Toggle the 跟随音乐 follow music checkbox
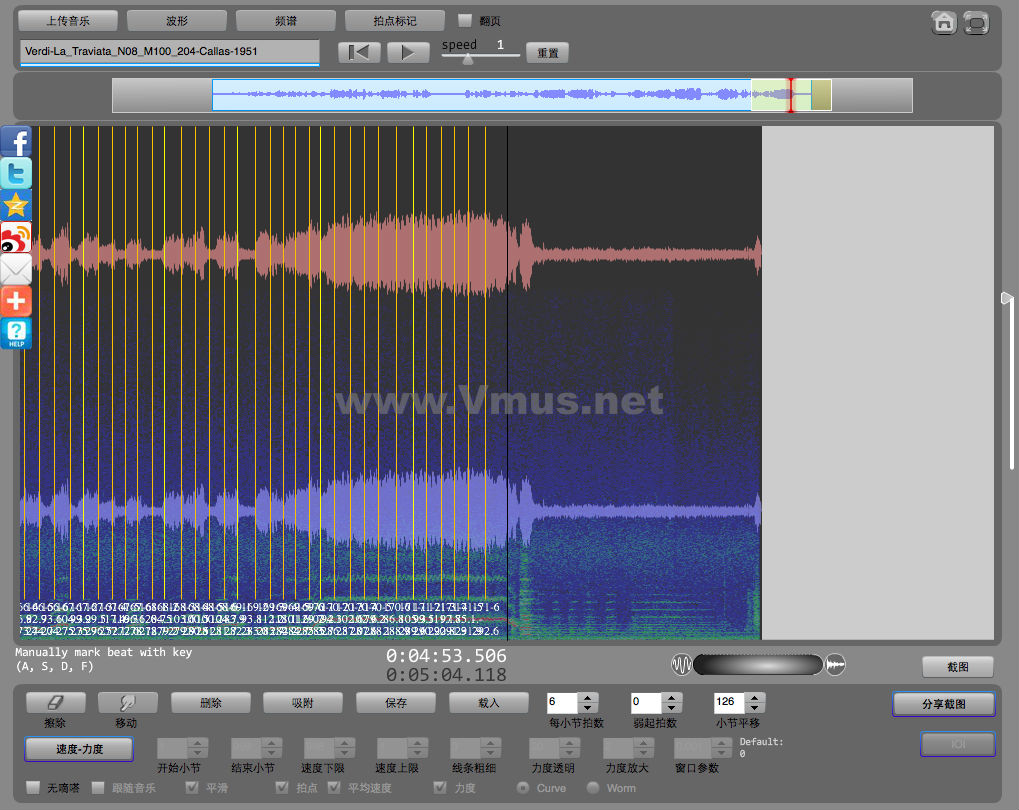 (98, 788)
